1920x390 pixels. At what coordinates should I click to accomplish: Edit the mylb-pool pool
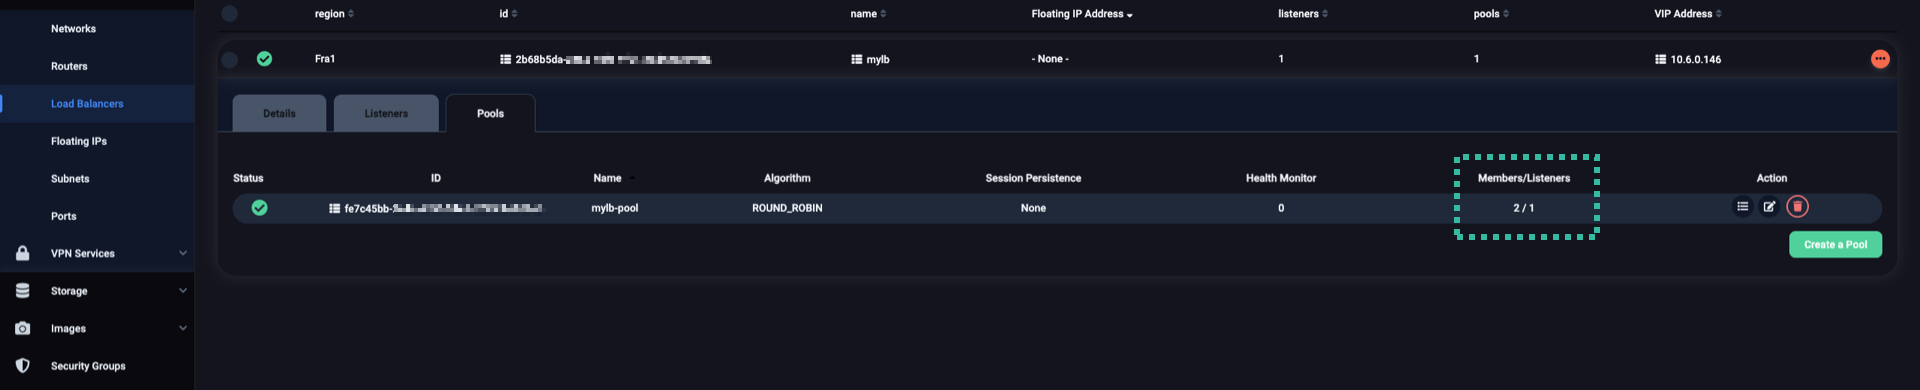1769,207
